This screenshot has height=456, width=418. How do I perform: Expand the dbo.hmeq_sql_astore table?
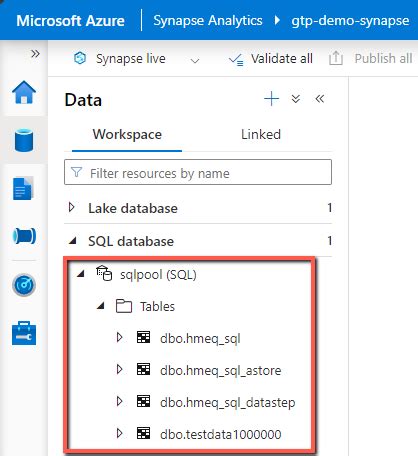(120, 369)
